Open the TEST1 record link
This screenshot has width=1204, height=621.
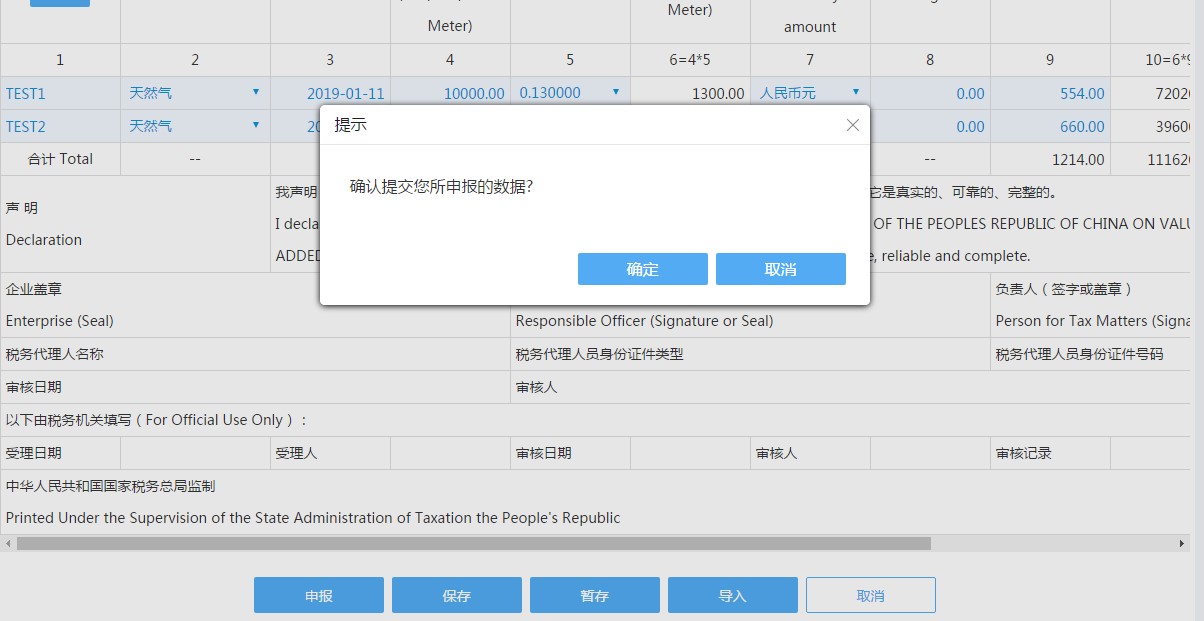25,92
